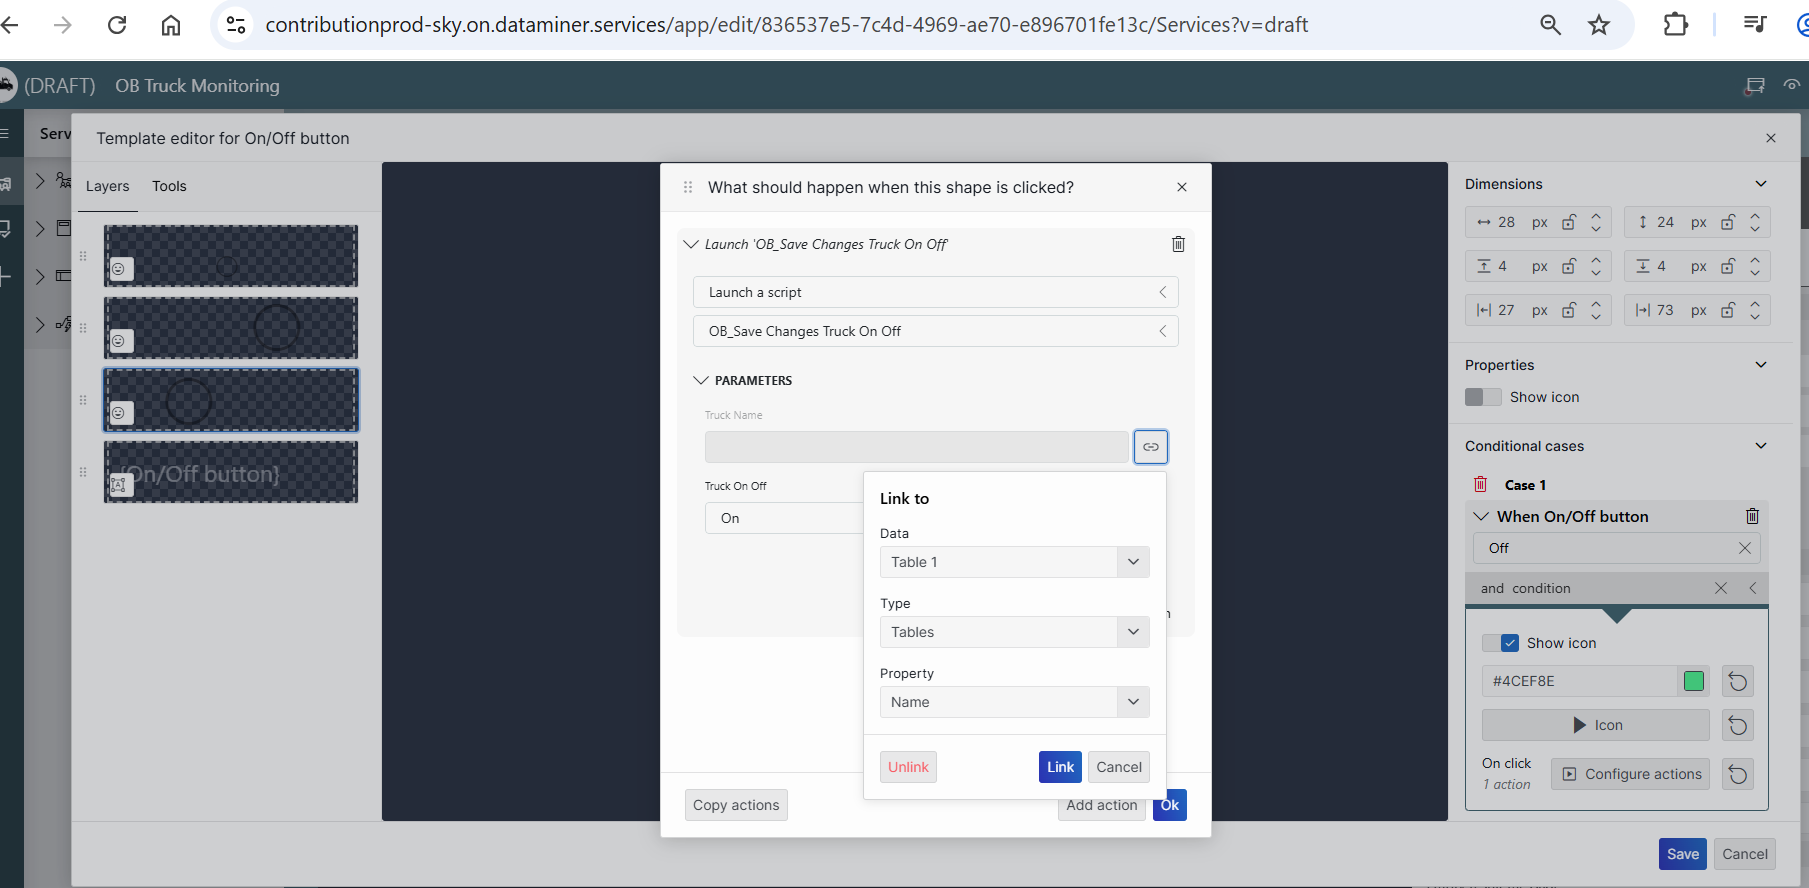Select the Layers tab
Screen dimensions: 1809x888
107,186
